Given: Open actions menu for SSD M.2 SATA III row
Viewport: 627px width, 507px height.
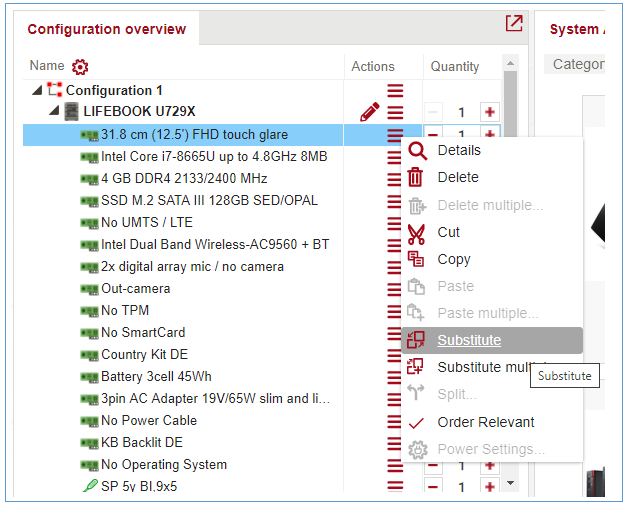Looking at the screenshot, I should [394, 201].
